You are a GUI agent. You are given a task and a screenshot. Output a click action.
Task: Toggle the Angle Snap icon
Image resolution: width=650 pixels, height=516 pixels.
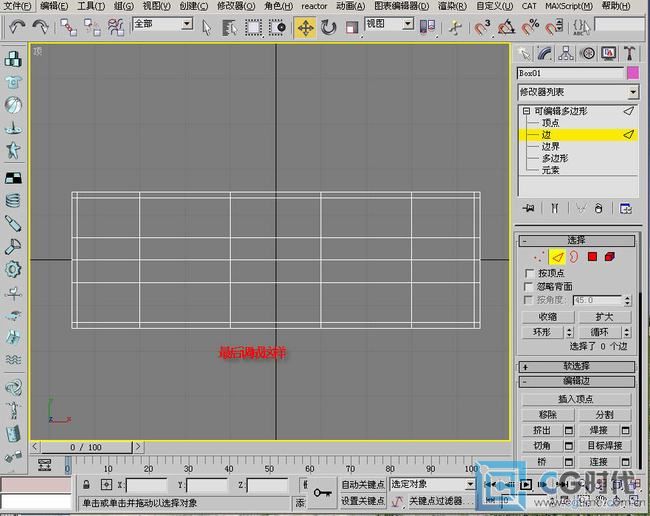[x=506, y=28]
